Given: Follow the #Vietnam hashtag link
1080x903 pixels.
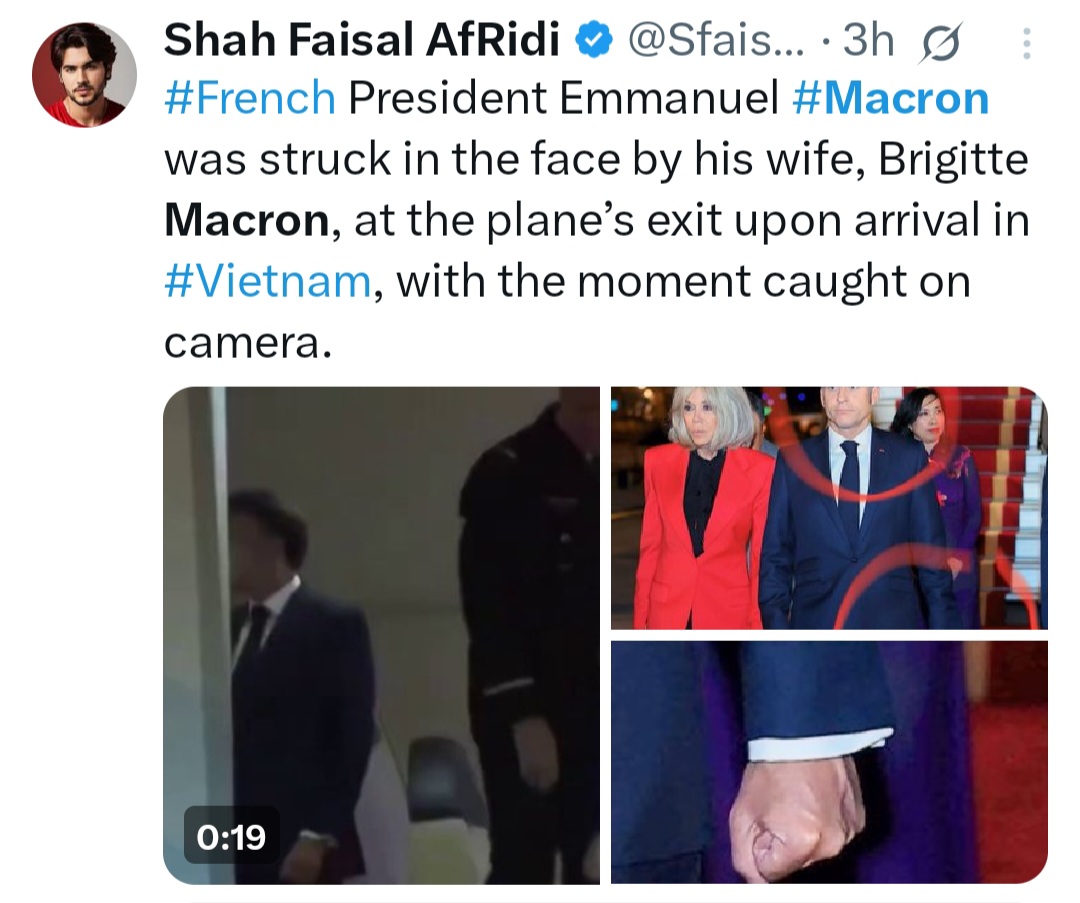Looking at the screenshot, I should coord(267,281).
